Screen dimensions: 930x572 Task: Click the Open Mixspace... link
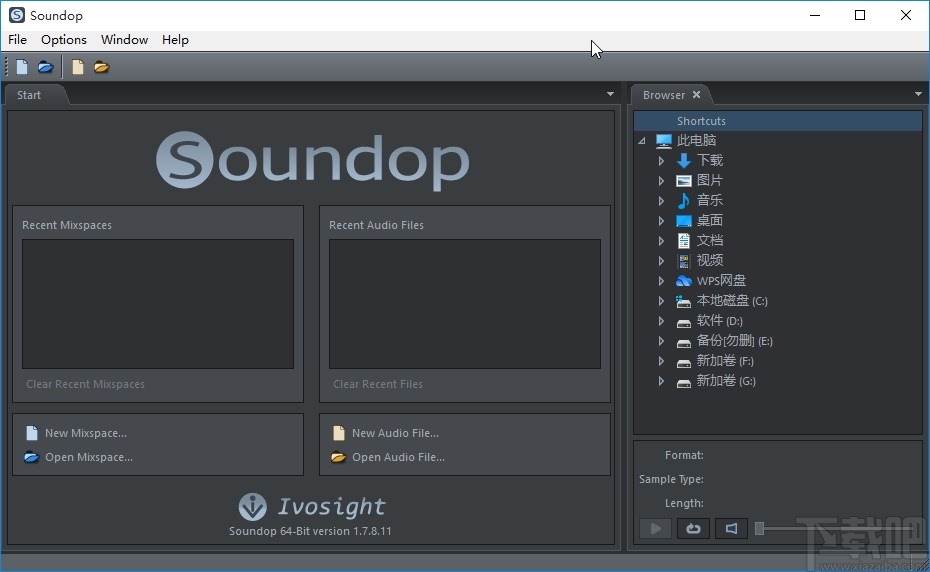[89, 457]
